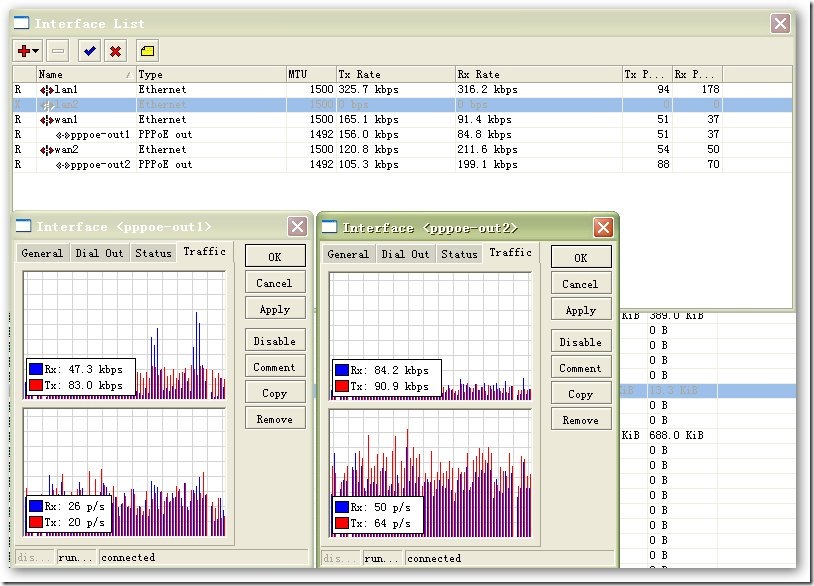
Task: Click 'connected' status in pppoe-out1 dialog
Action: click(128, 557)
